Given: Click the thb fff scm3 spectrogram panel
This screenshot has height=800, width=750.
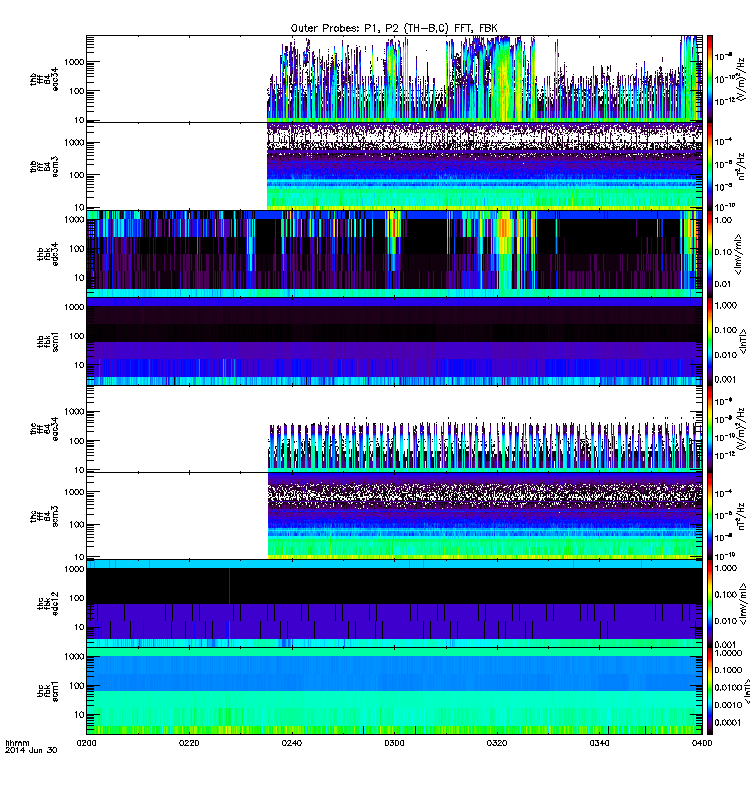Looking at the screenshot, I should pyautogui.click(x=394, y=166).
